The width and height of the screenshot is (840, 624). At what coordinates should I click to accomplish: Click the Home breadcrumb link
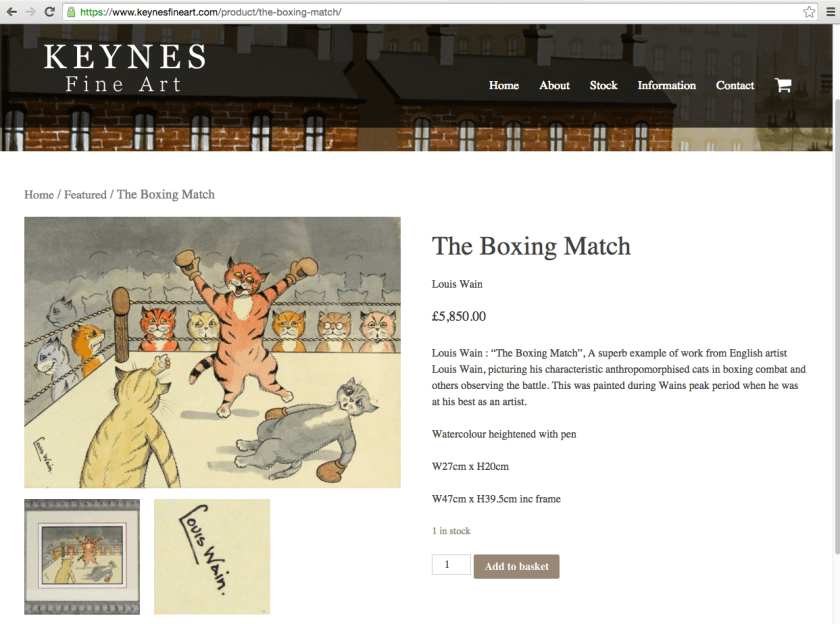[39, 194]
